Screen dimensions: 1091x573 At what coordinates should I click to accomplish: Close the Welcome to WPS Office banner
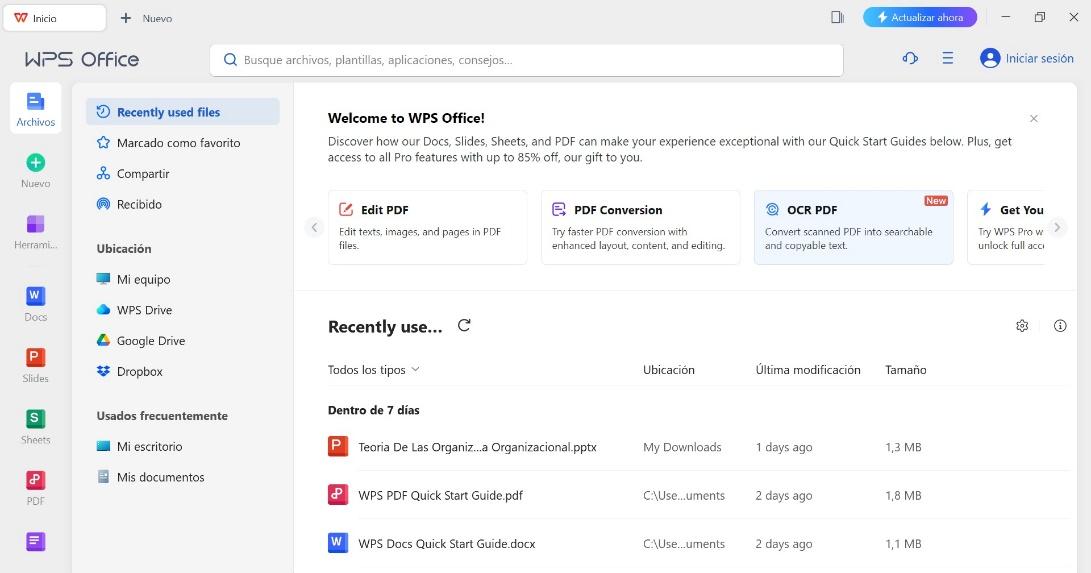click(1034, 118)
